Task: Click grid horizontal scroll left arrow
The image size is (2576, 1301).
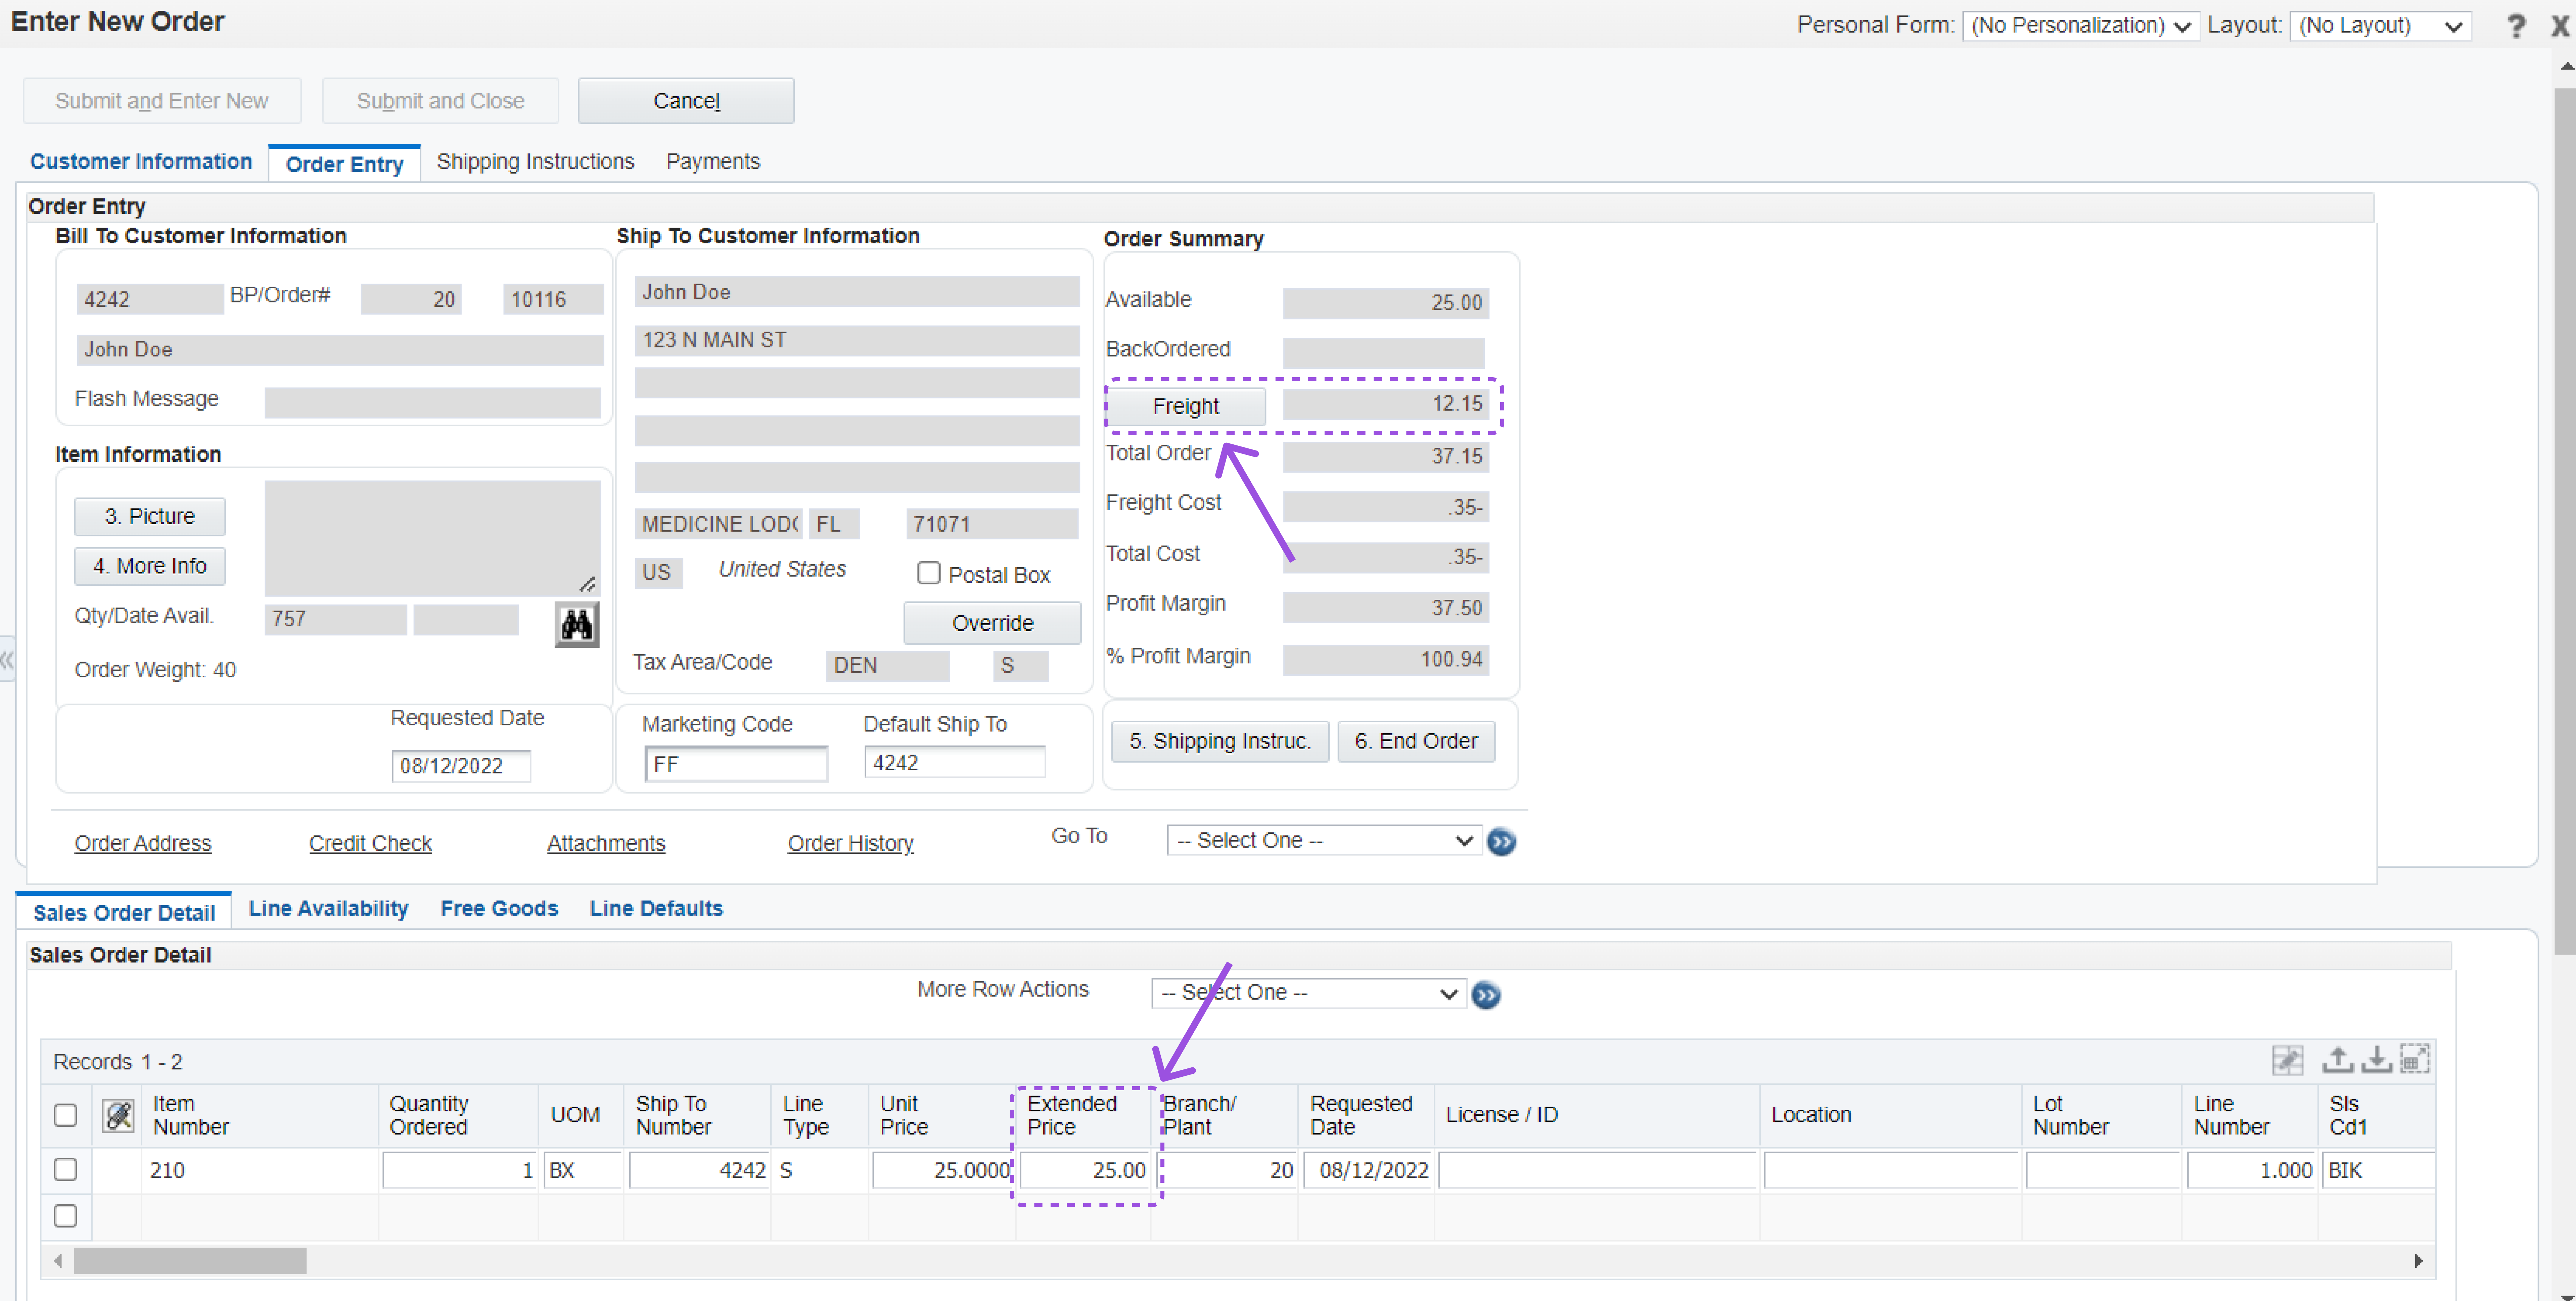Action: click(58, 1261)
